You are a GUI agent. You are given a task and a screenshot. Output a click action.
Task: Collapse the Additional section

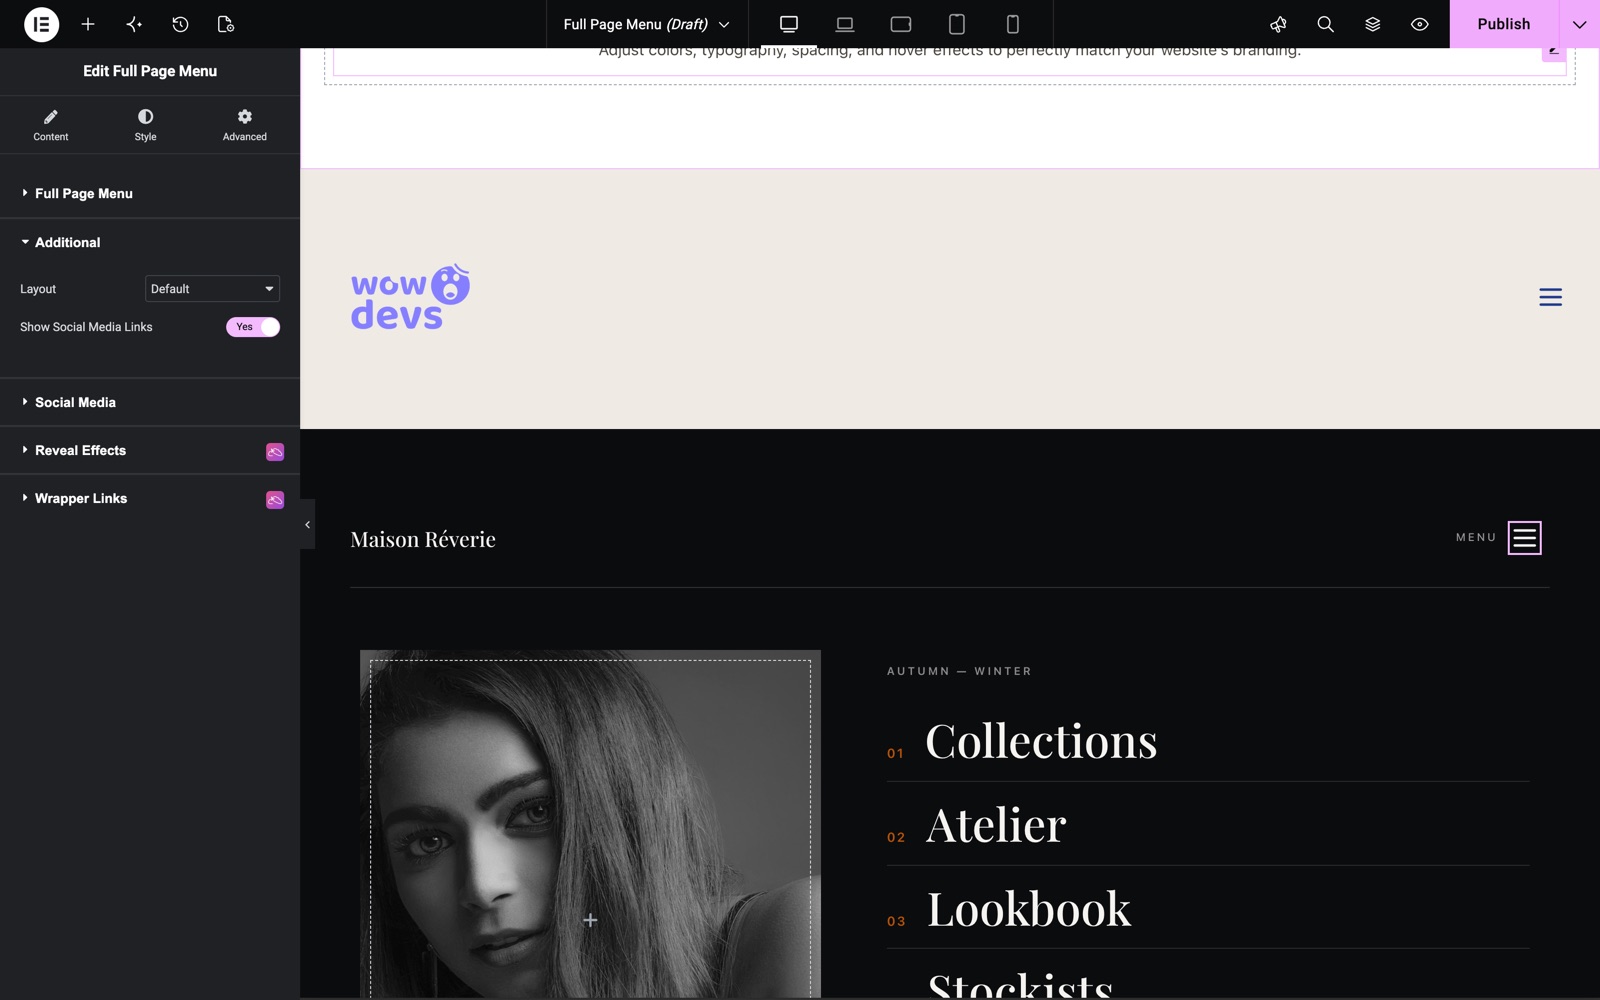(150, 242)
